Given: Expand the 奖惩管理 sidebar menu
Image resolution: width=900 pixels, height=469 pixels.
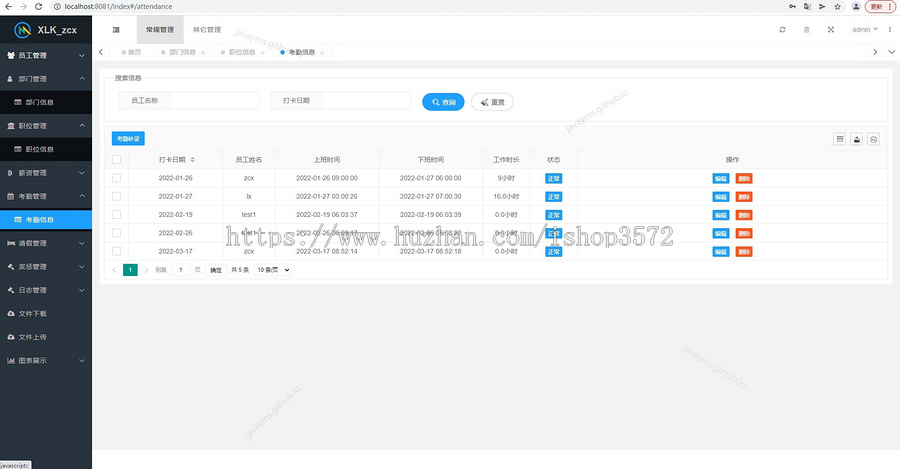Looking at the screenshot, I should click(46, 267).
